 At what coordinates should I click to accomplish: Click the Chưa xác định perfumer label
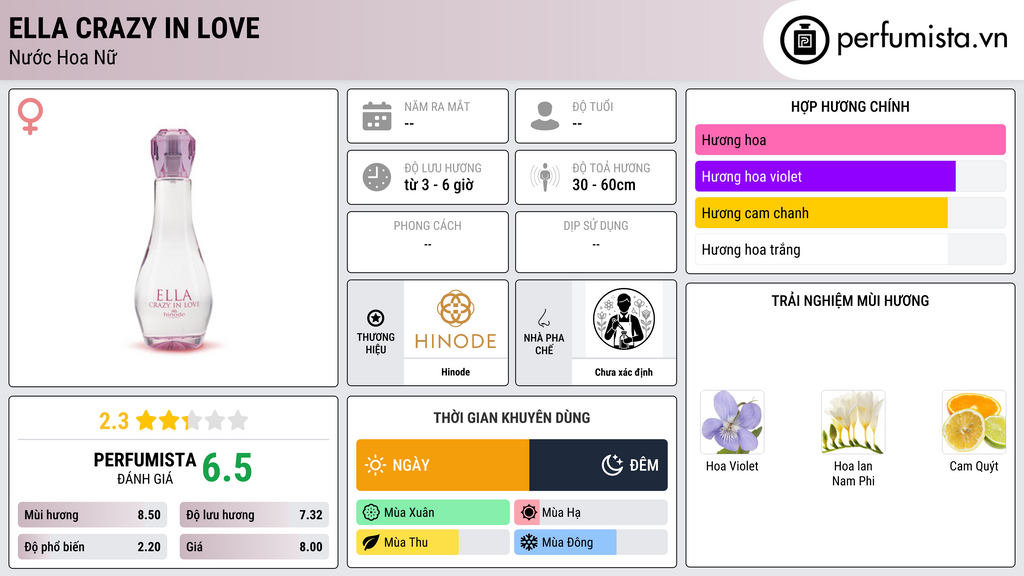624,372
